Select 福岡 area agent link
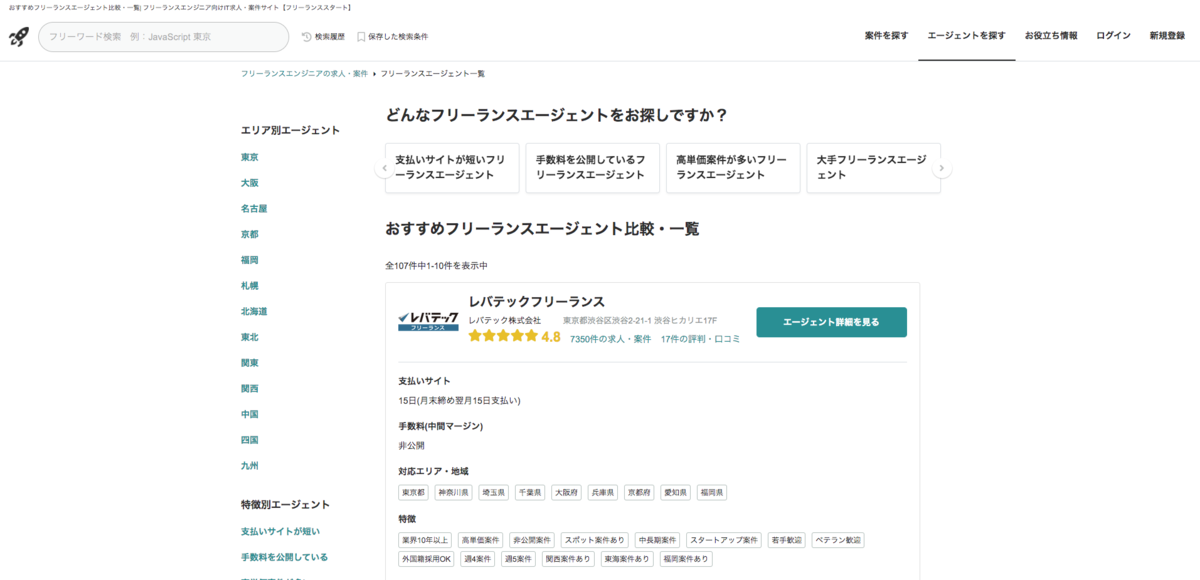The width and height of the screenshot is (1200, 580). (250, 260)
